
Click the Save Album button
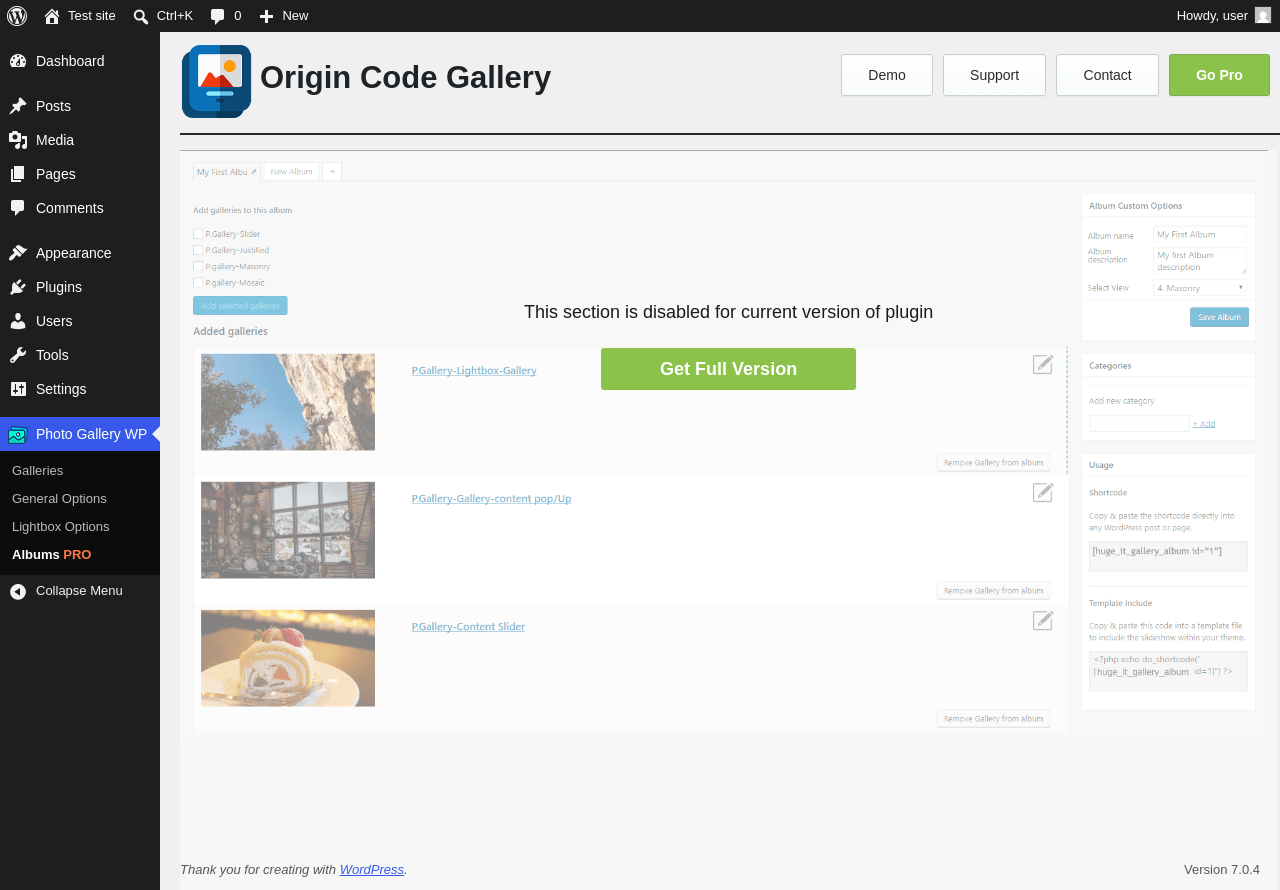pos(1219,317)
